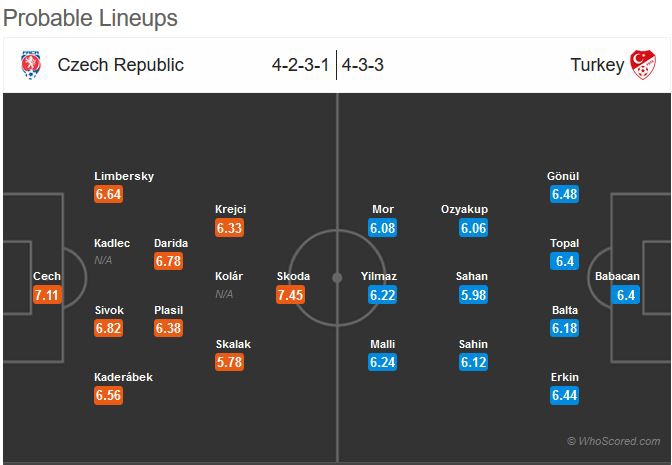This screenshot has height=465, width=672.
Task: Click the player name Kadlec
Action: click(x=111, y=243)
